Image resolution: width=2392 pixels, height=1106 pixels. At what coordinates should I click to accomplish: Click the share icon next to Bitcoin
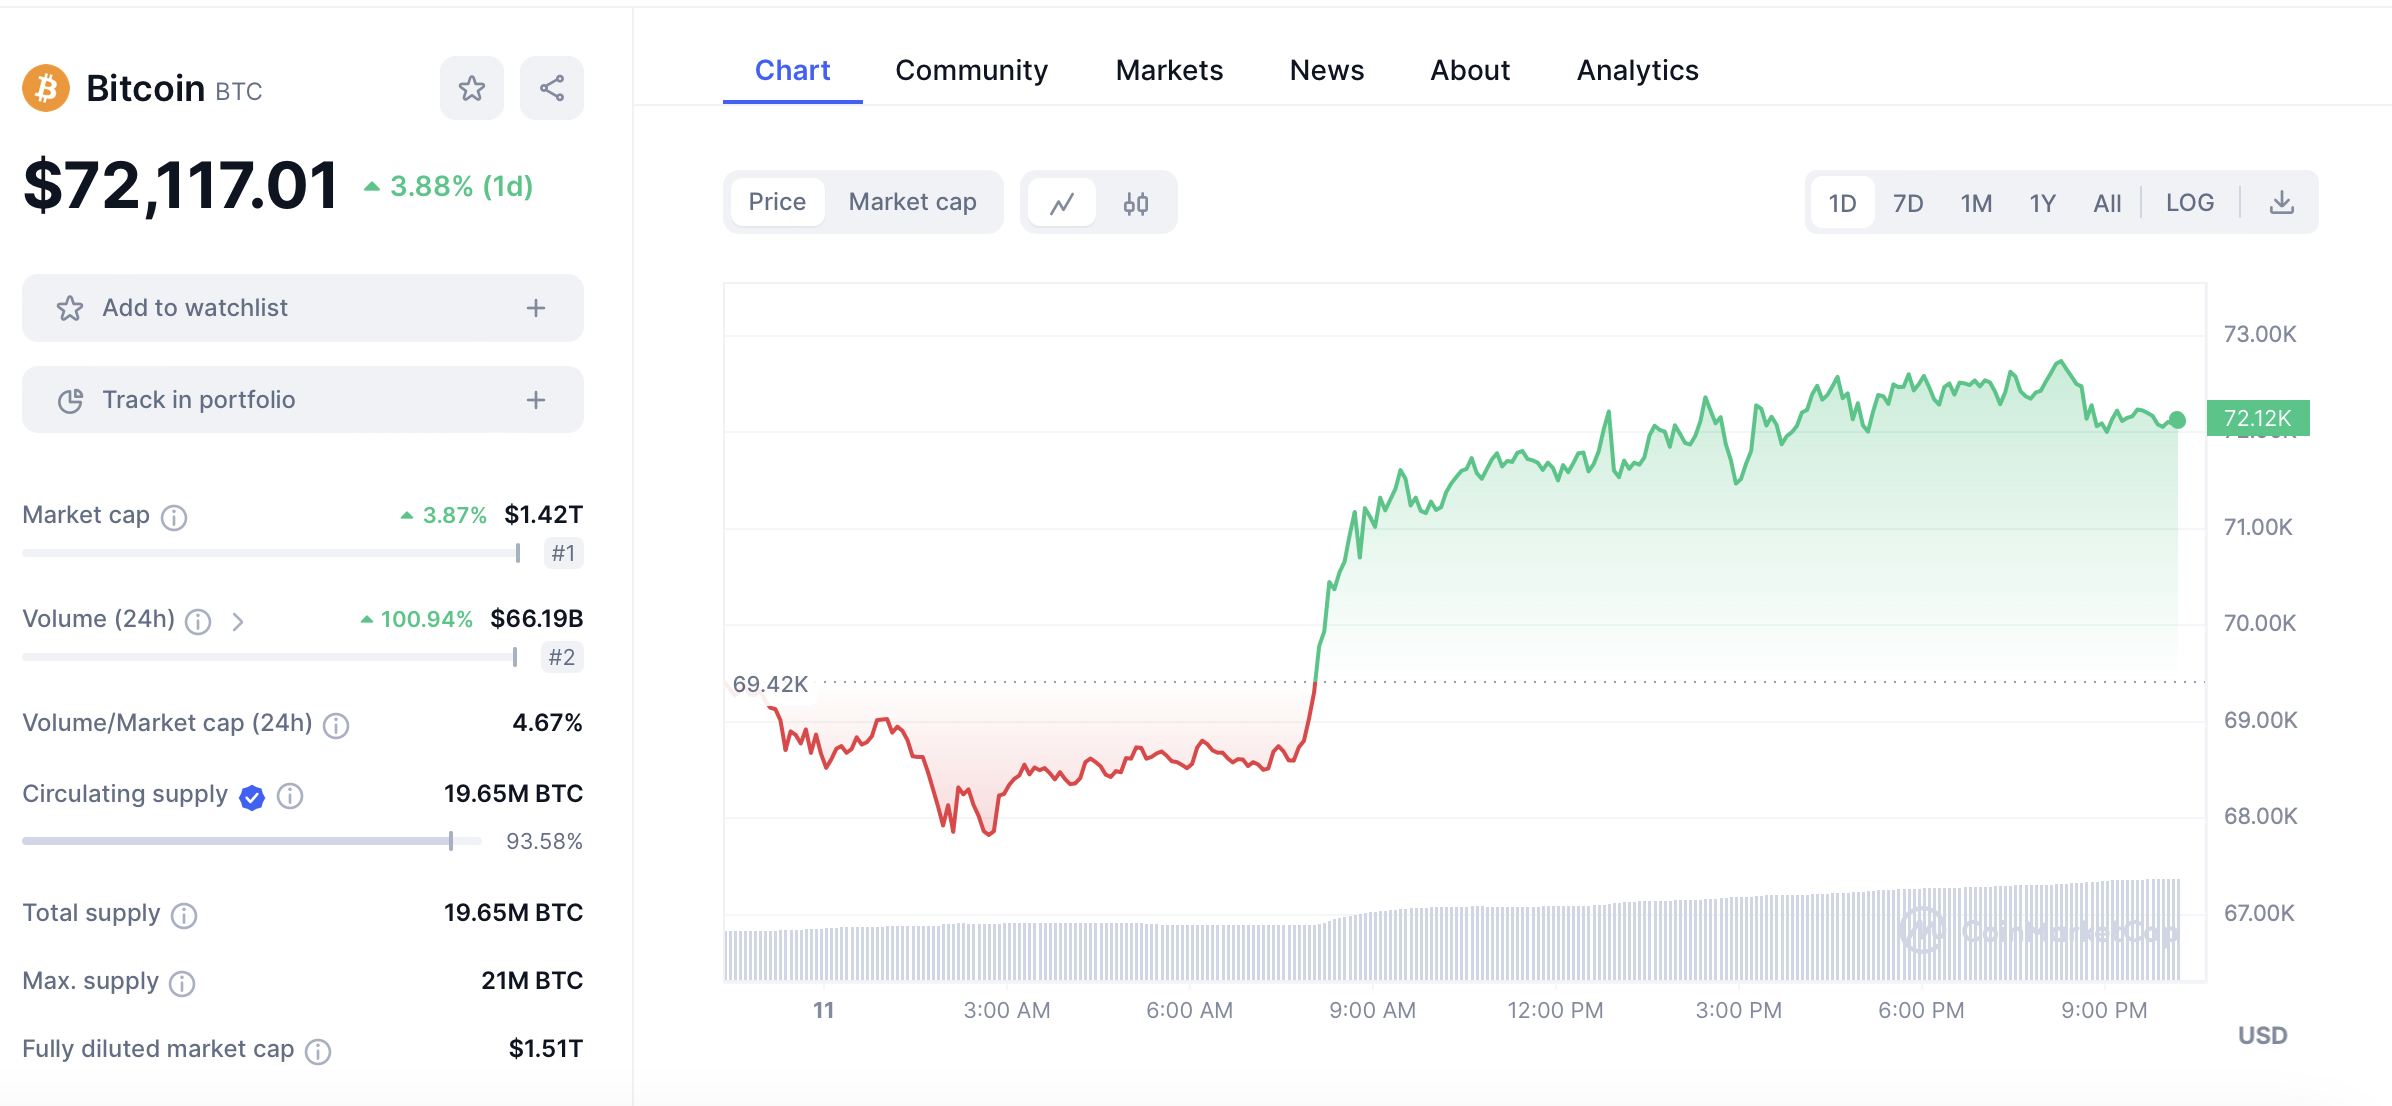click(x=551, y=88)
